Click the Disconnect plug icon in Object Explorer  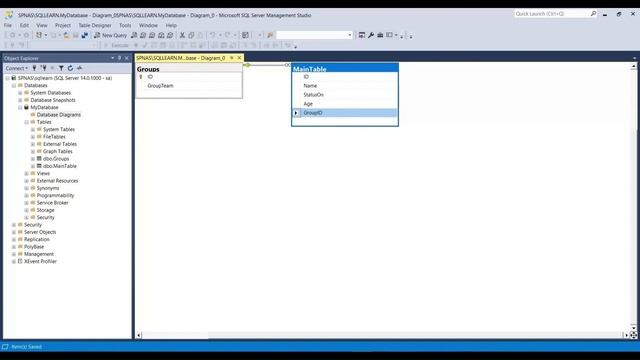(43, 68)
